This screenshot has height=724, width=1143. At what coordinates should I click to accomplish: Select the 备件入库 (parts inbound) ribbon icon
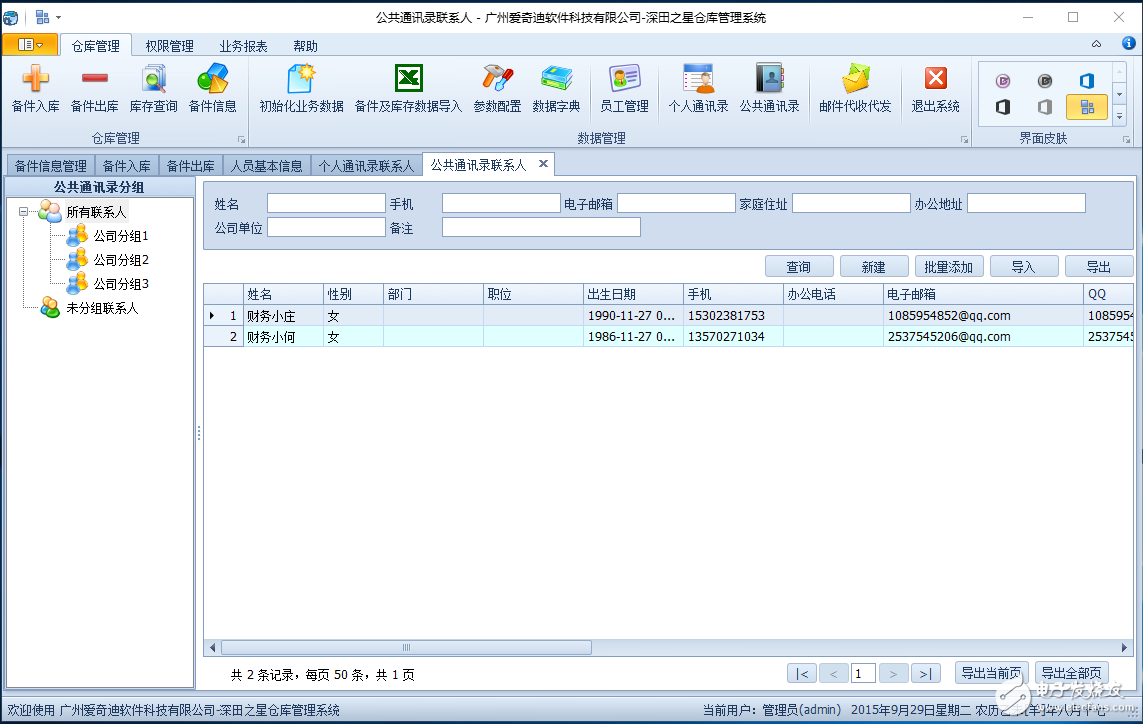(34, 88)
